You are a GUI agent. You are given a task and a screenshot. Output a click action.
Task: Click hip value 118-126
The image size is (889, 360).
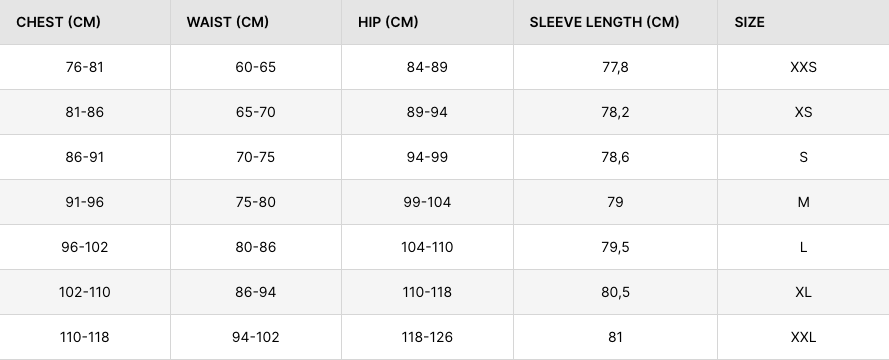coord(427,337)
